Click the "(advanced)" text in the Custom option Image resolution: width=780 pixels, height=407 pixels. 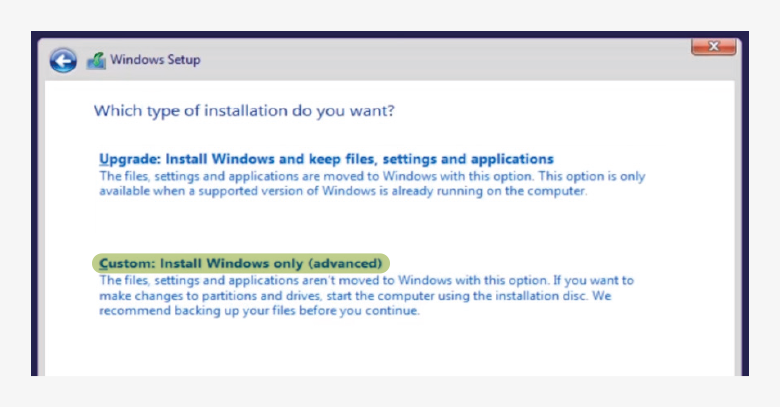tap(345, 263)
